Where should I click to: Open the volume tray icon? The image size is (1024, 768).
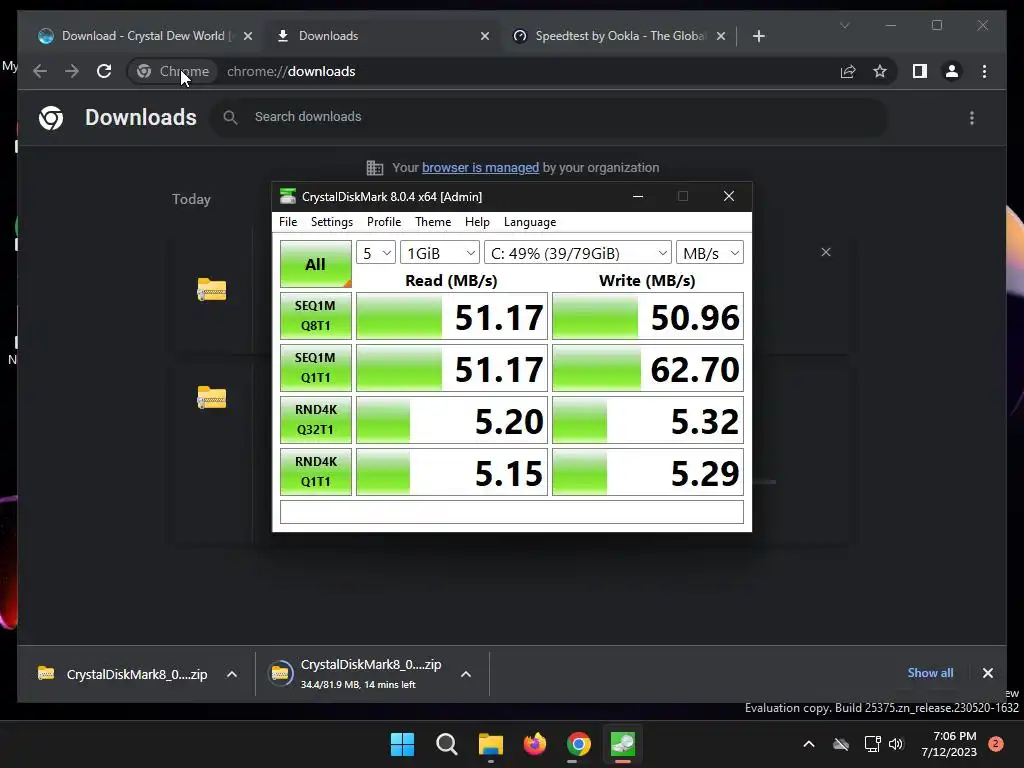(896, 744)
